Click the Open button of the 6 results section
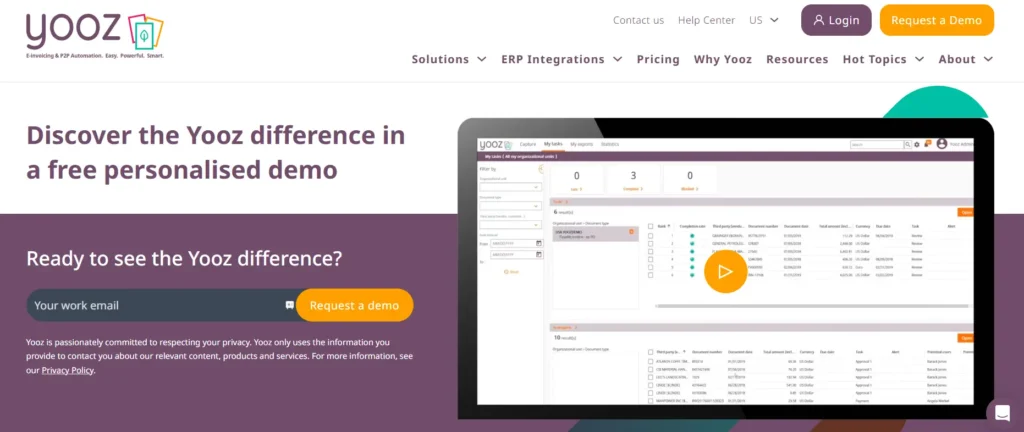The width and height of the screenshot is (1024, 432). coord(966,212)
